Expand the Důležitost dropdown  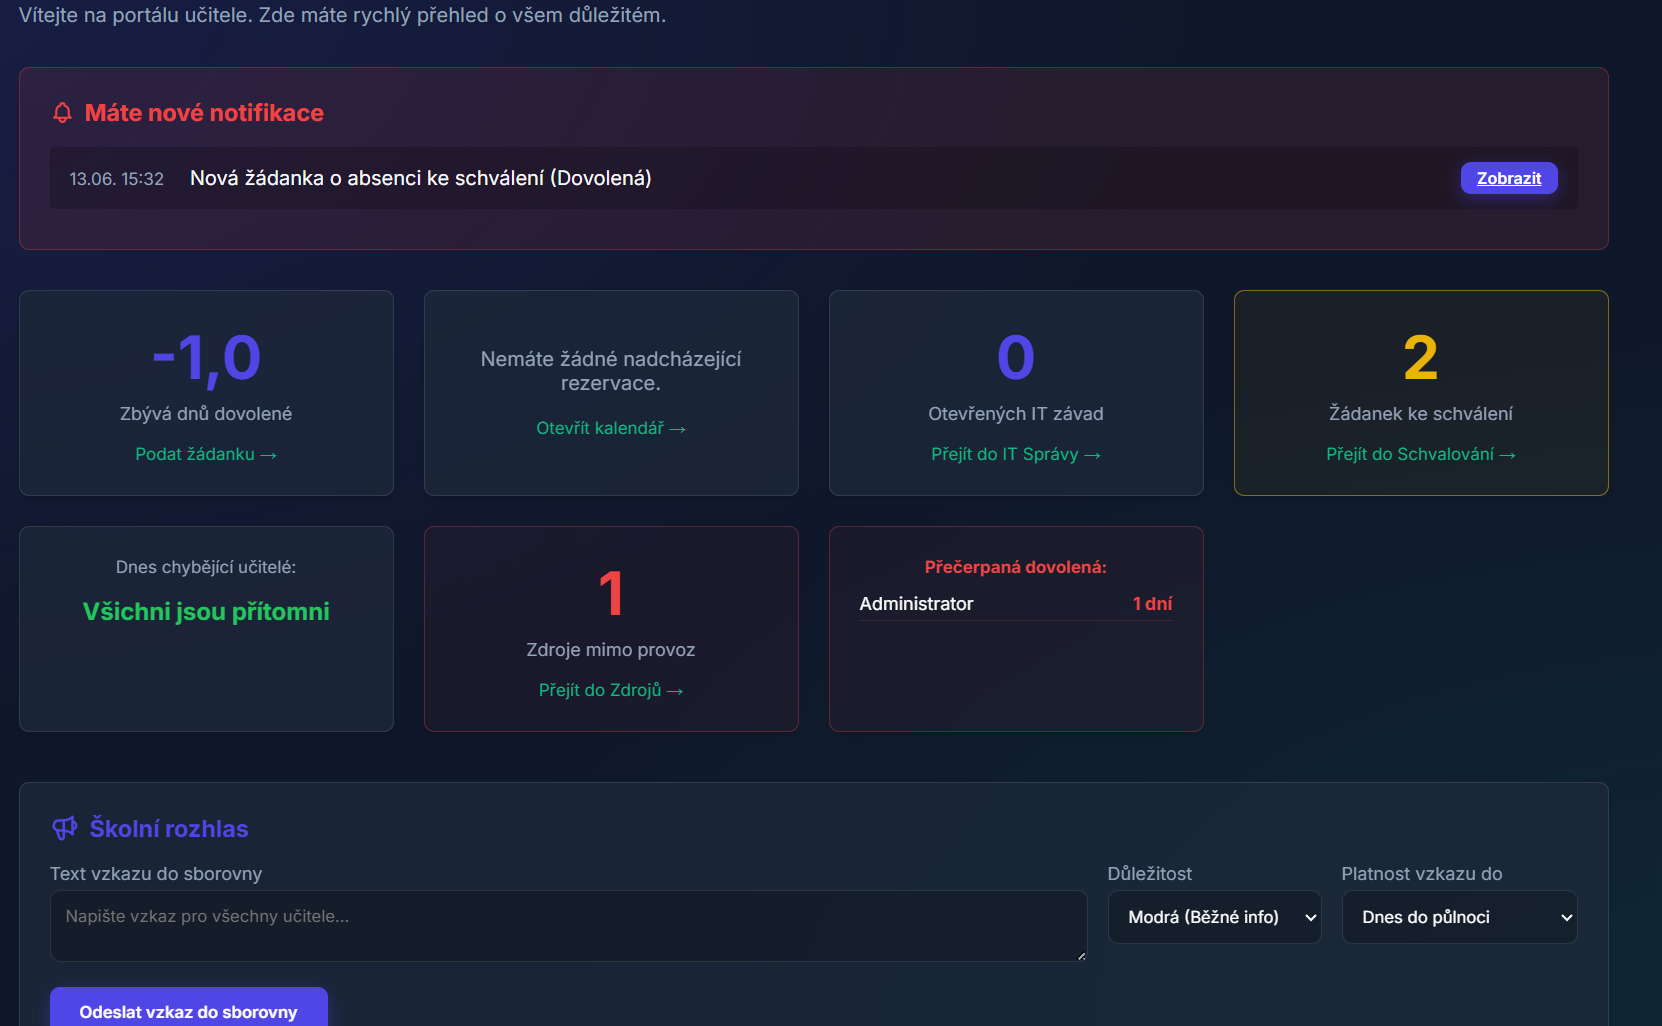coord(1214,917)
